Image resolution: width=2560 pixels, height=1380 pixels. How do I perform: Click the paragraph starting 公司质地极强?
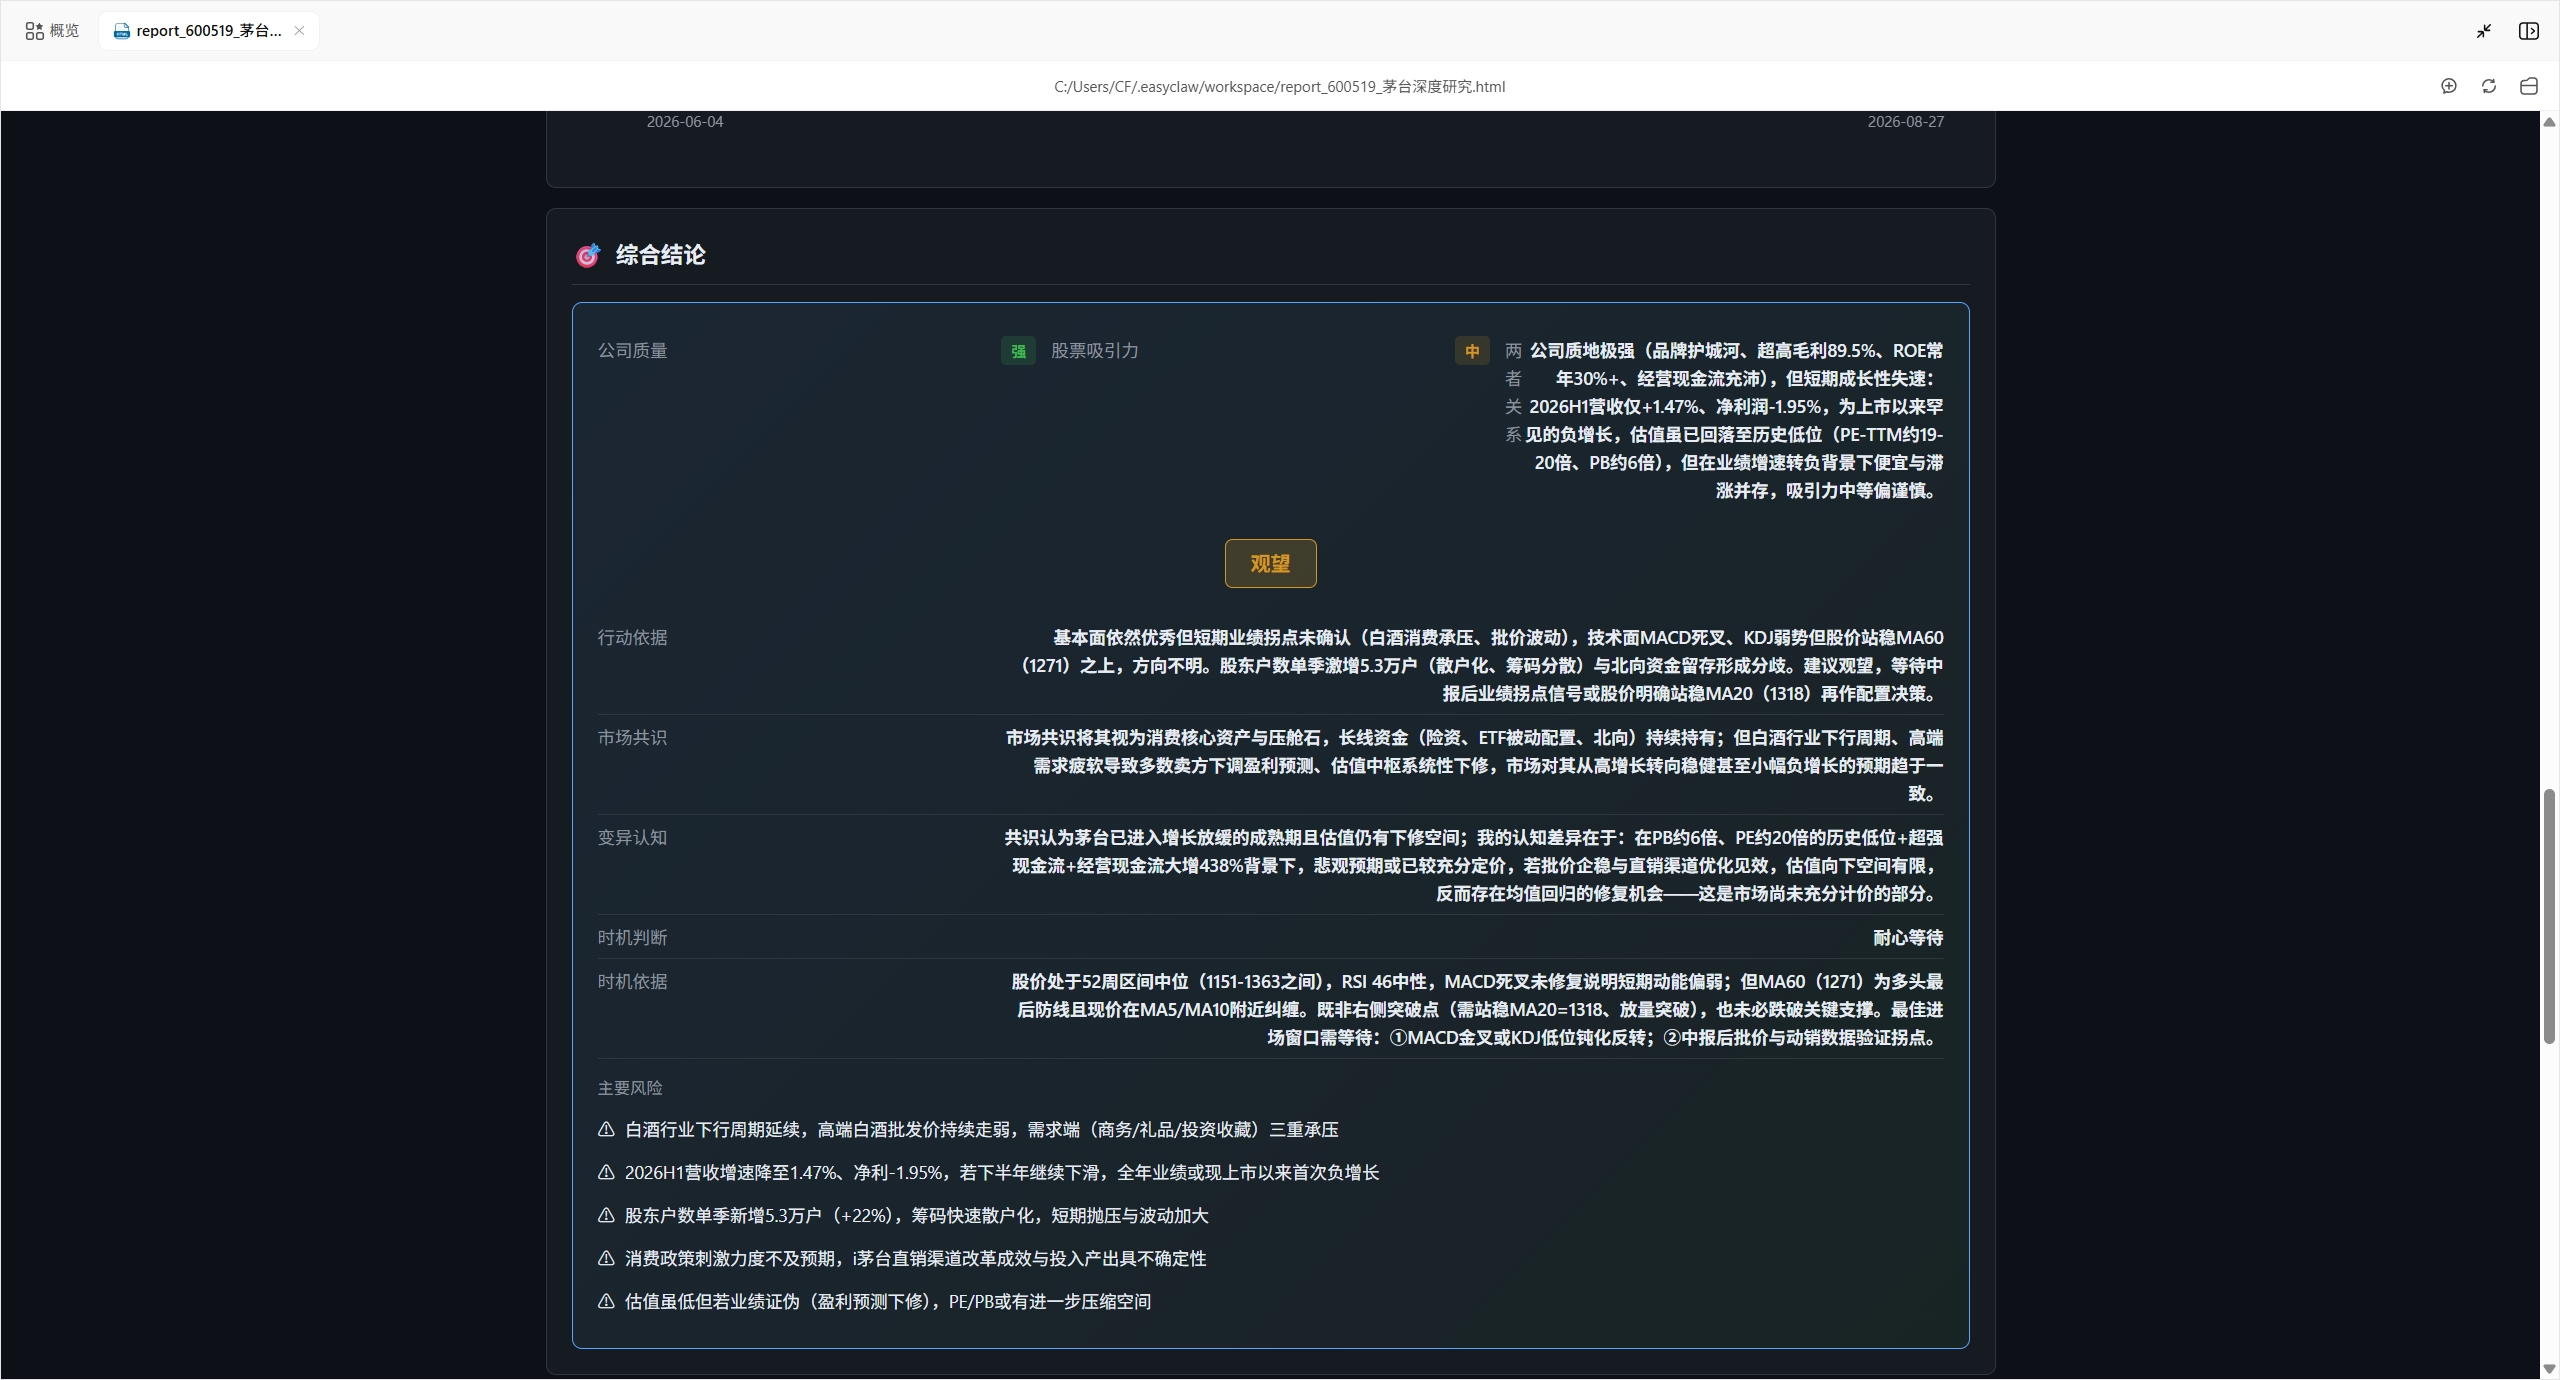point(1734,421)
